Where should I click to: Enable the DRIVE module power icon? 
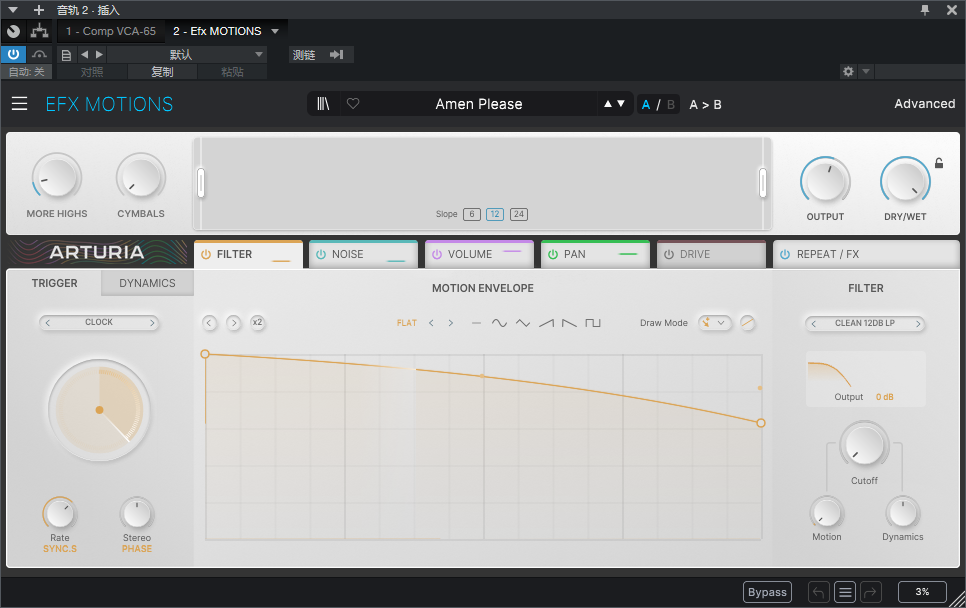click(x=668, y=254)
